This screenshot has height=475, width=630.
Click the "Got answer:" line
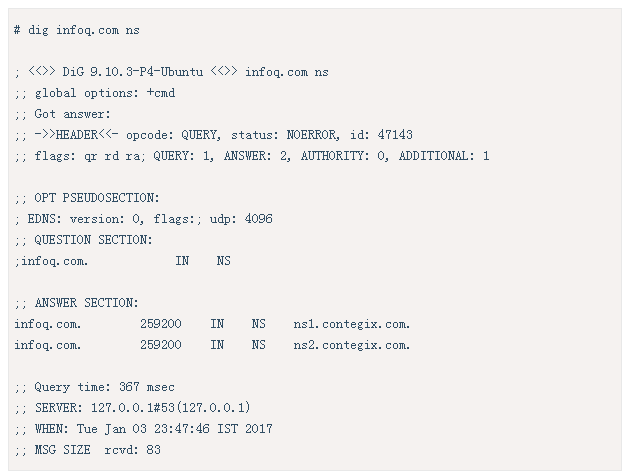(62, 114)
